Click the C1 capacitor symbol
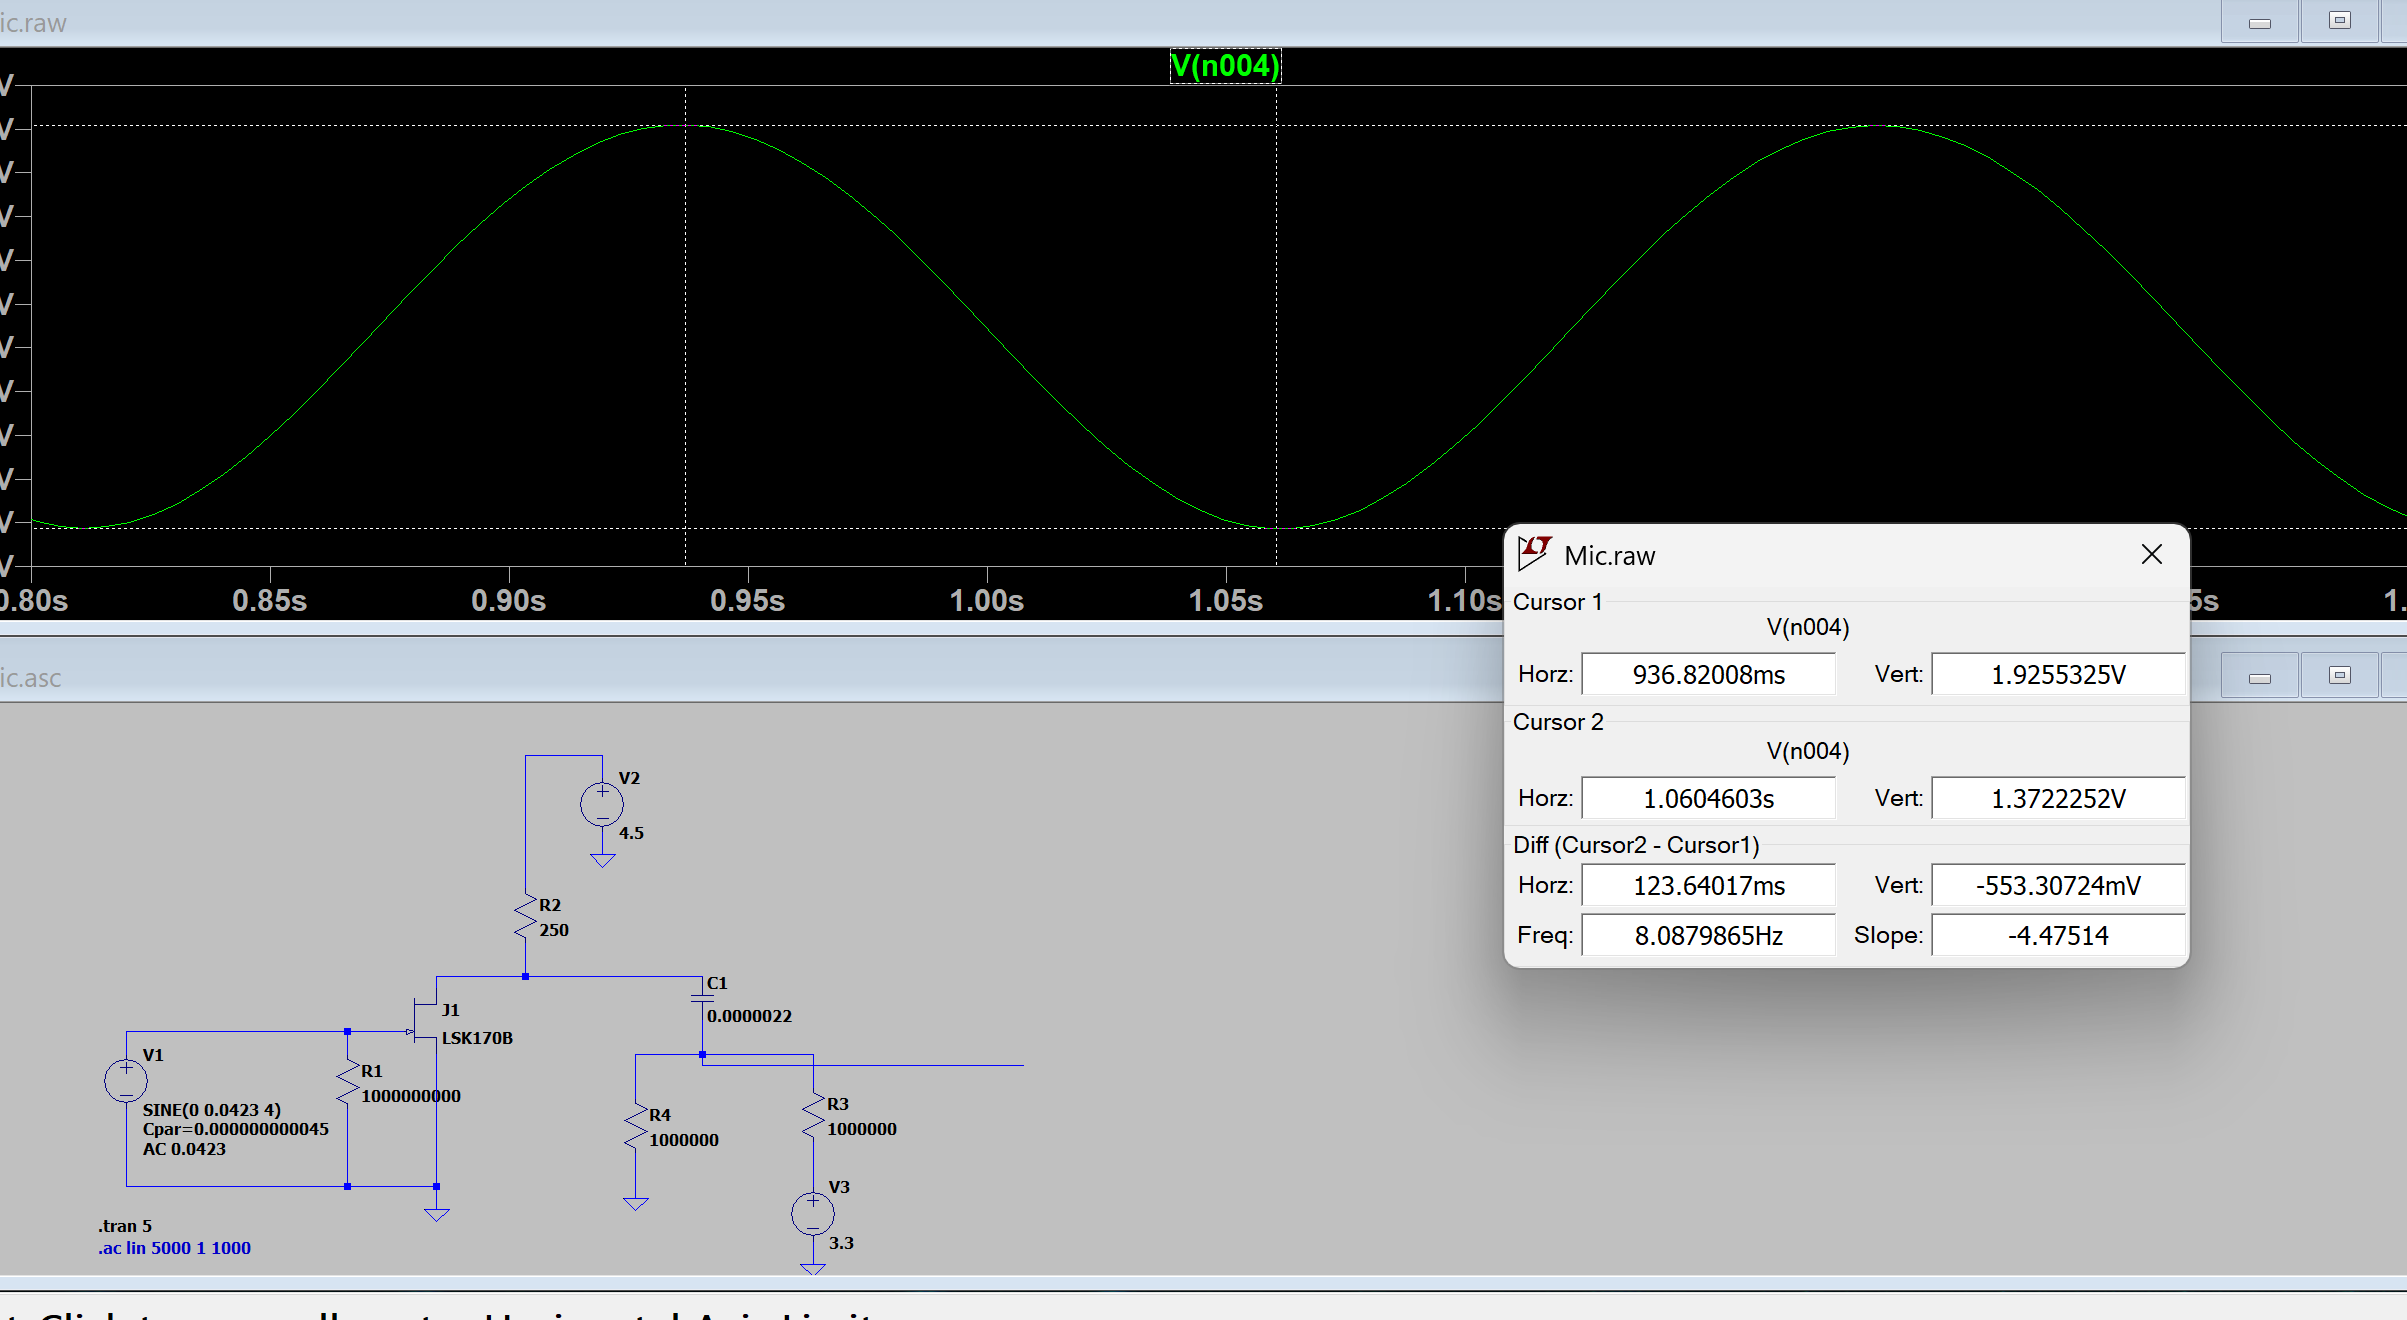Viewport: 2407px width, 1320px height. tap(702, 998)
